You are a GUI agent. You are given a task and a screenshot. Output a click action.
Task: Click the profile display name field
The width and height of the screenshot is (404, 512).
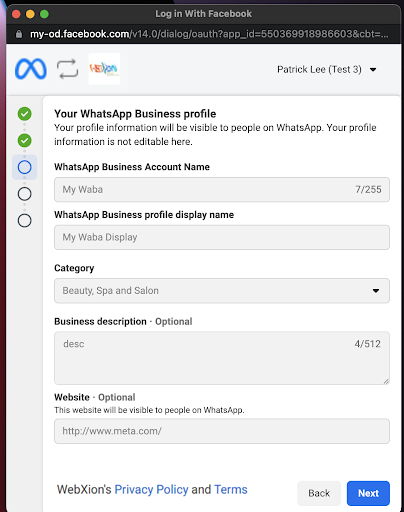(x=222, y=237)
